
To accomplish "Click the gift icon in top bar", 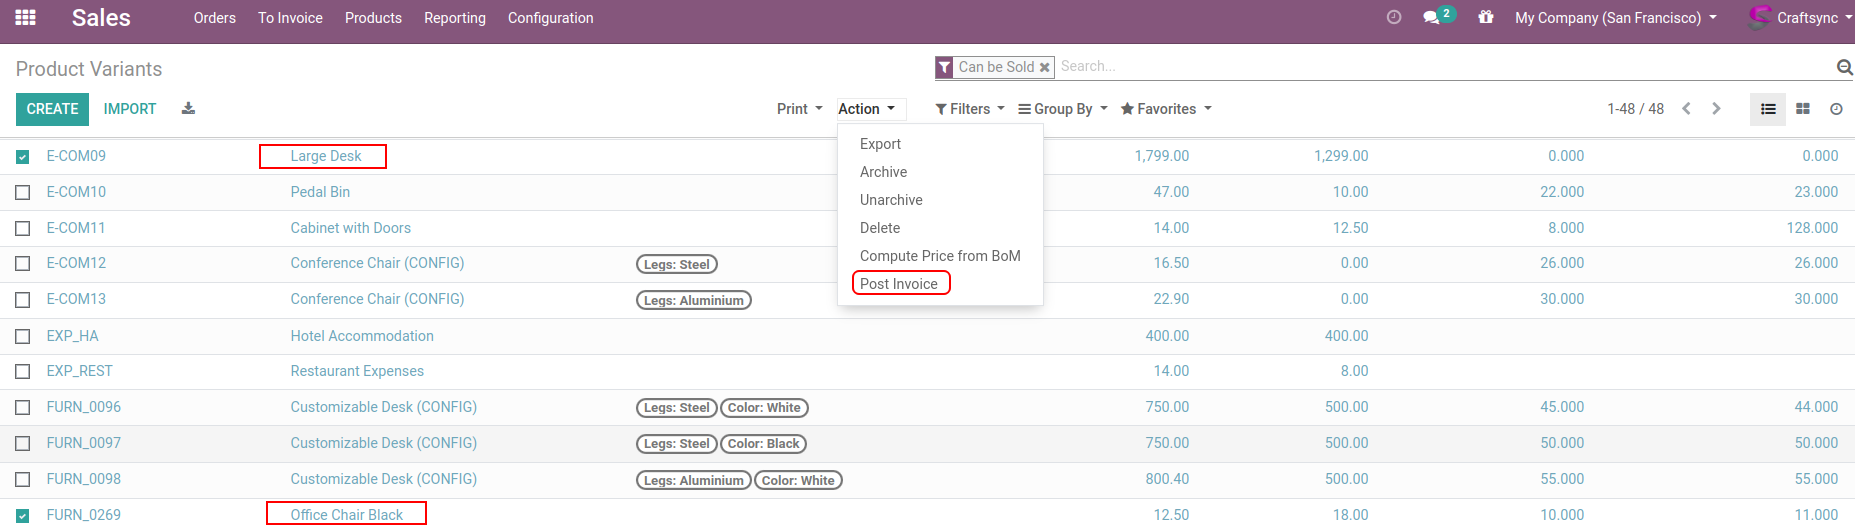I will (1486, 18).
